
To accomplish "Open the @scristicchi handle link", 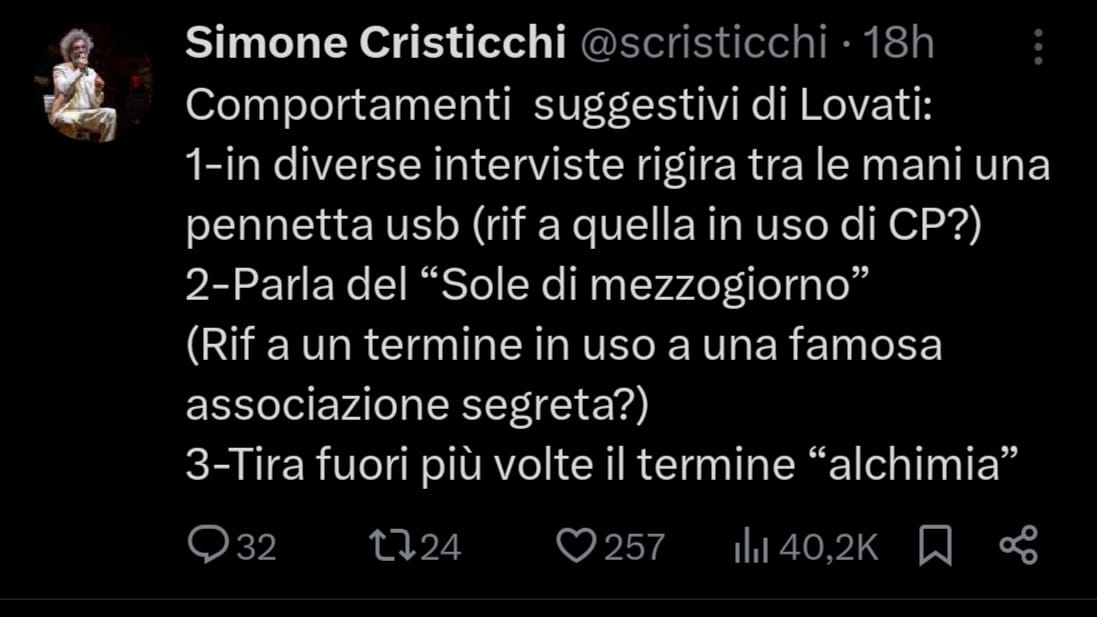I will click(x=704, y=44).
